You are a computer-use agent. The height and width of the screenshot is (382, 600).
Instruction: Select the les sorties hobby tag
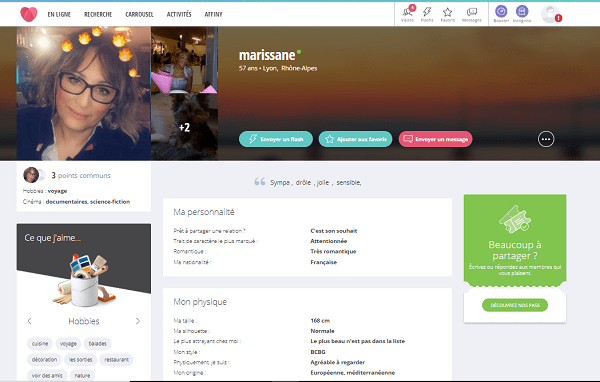tap(80, 360)
